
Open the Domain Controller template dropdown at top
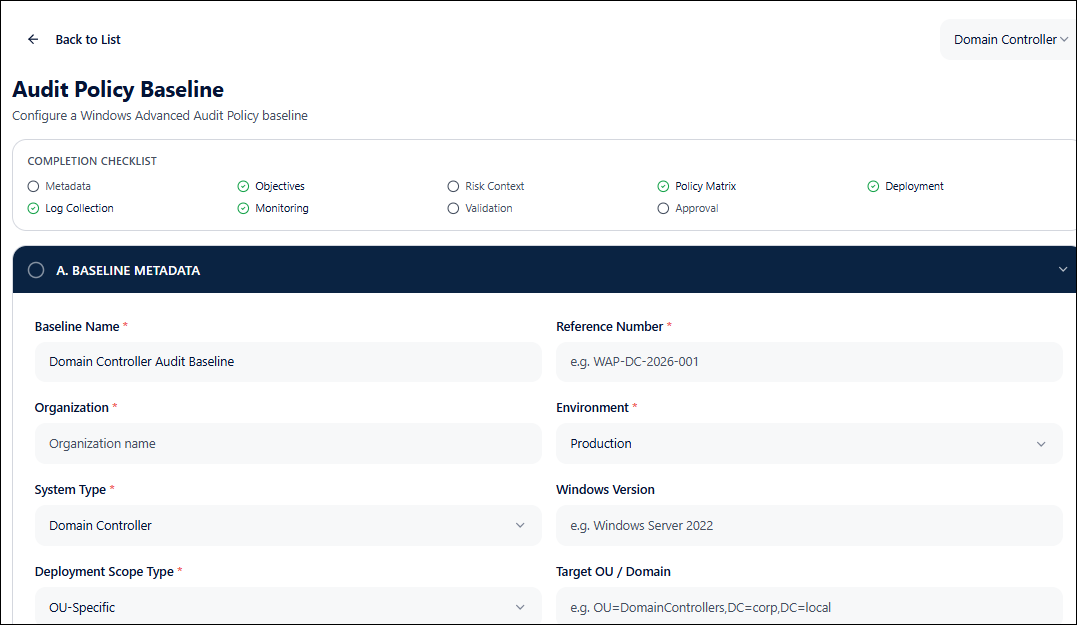pyautogui.click(x=1008, y=39)
